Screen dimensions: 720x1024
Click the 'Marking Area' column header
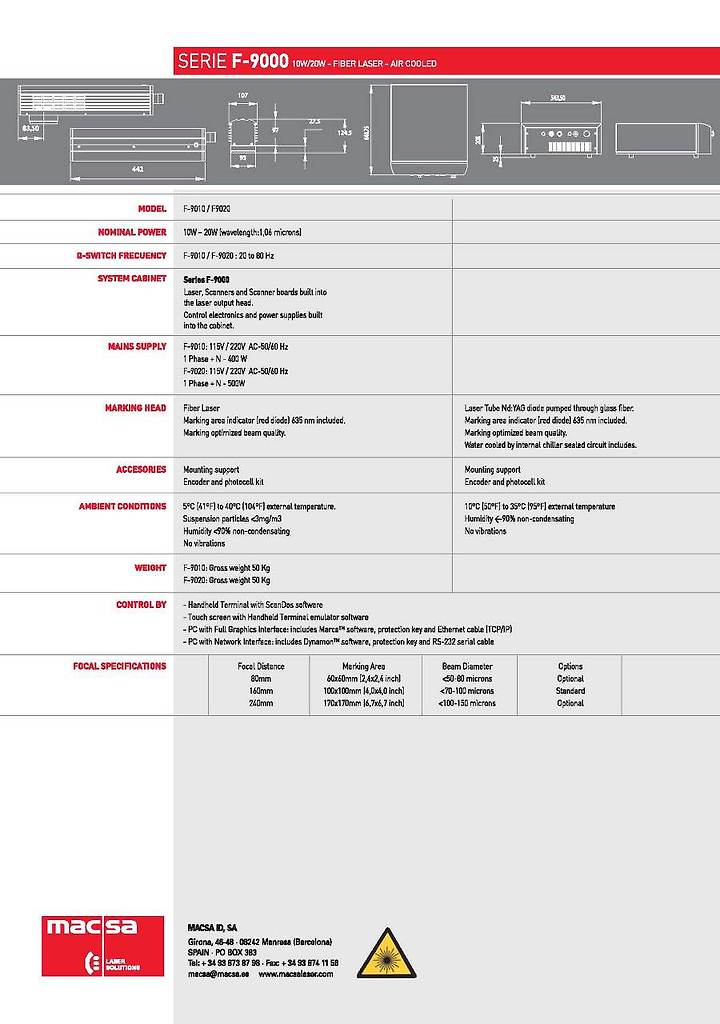pyautogui.click(x=364, y=666)
